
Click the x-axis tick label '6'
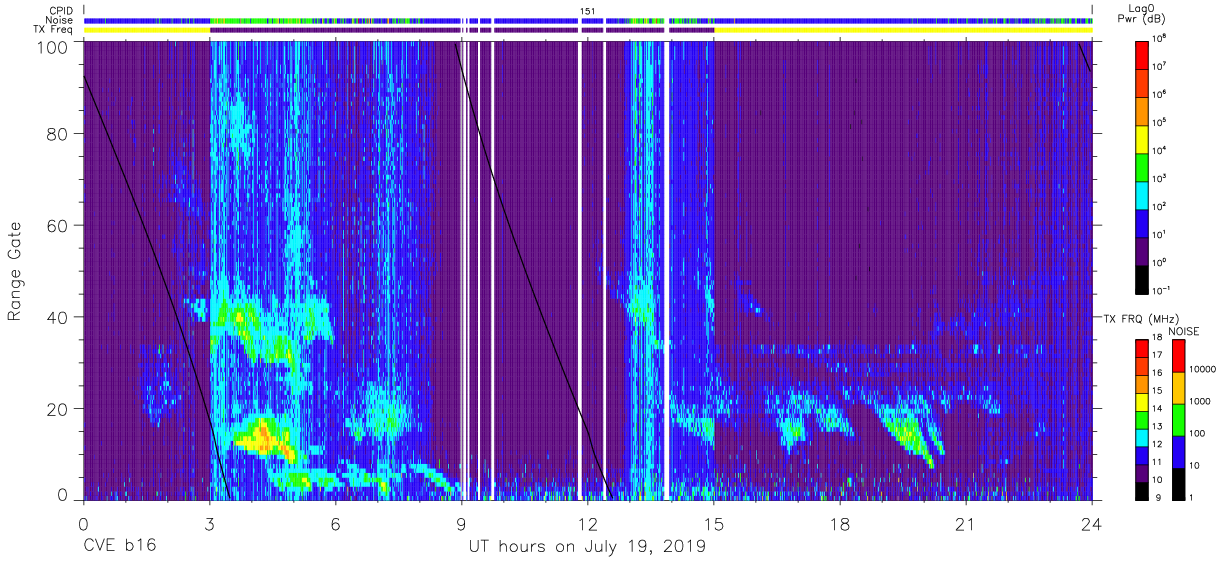point(335,524)
